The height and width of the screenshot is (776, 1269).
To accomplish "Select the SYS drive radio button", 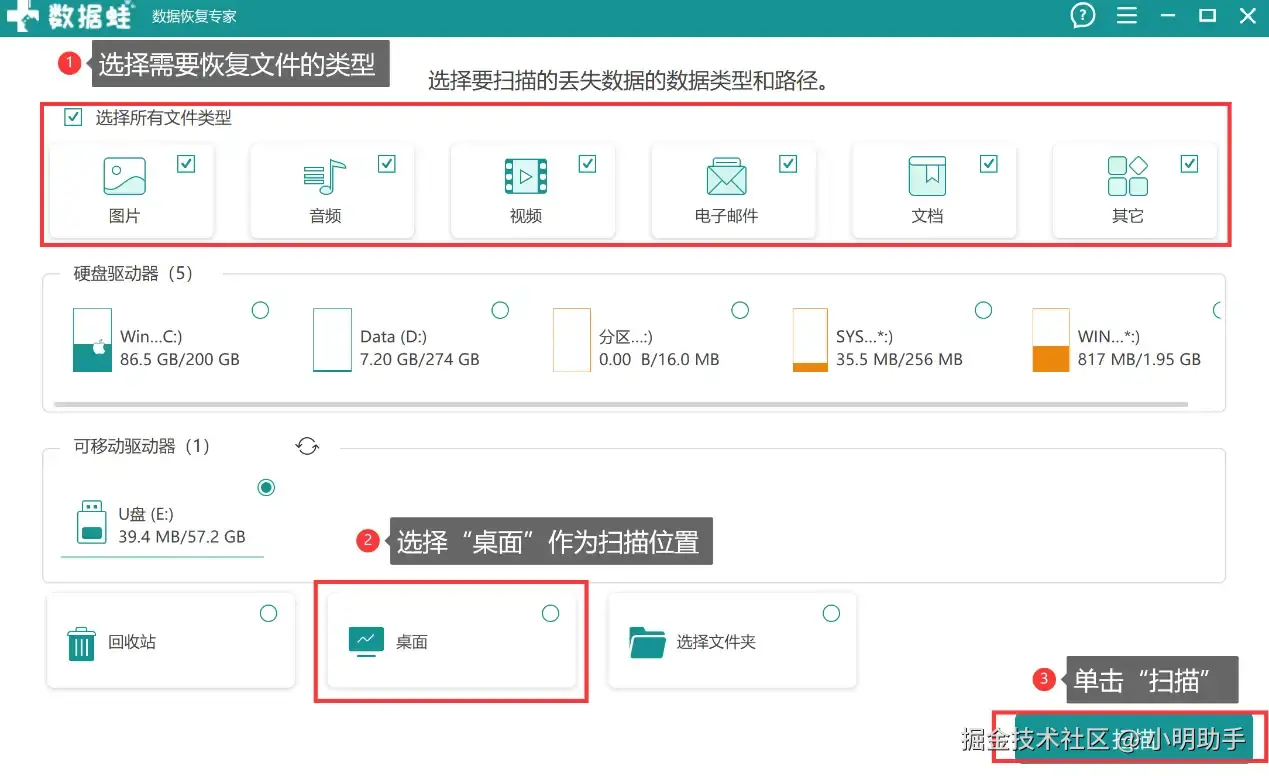I will point(983,310).
